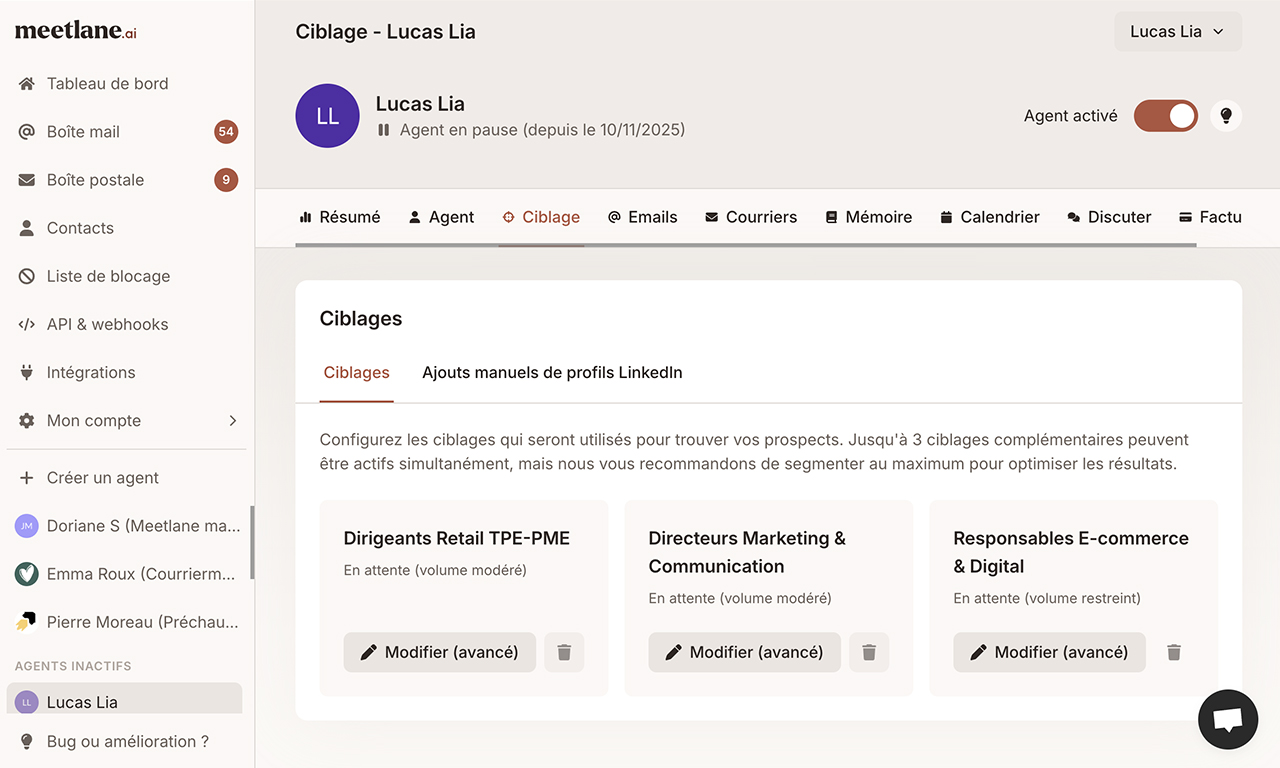This screenshot has width=1280, height=768.
Task: Click the trash icon for Directeurs Marketing & Communication
Action: [869, 651]
